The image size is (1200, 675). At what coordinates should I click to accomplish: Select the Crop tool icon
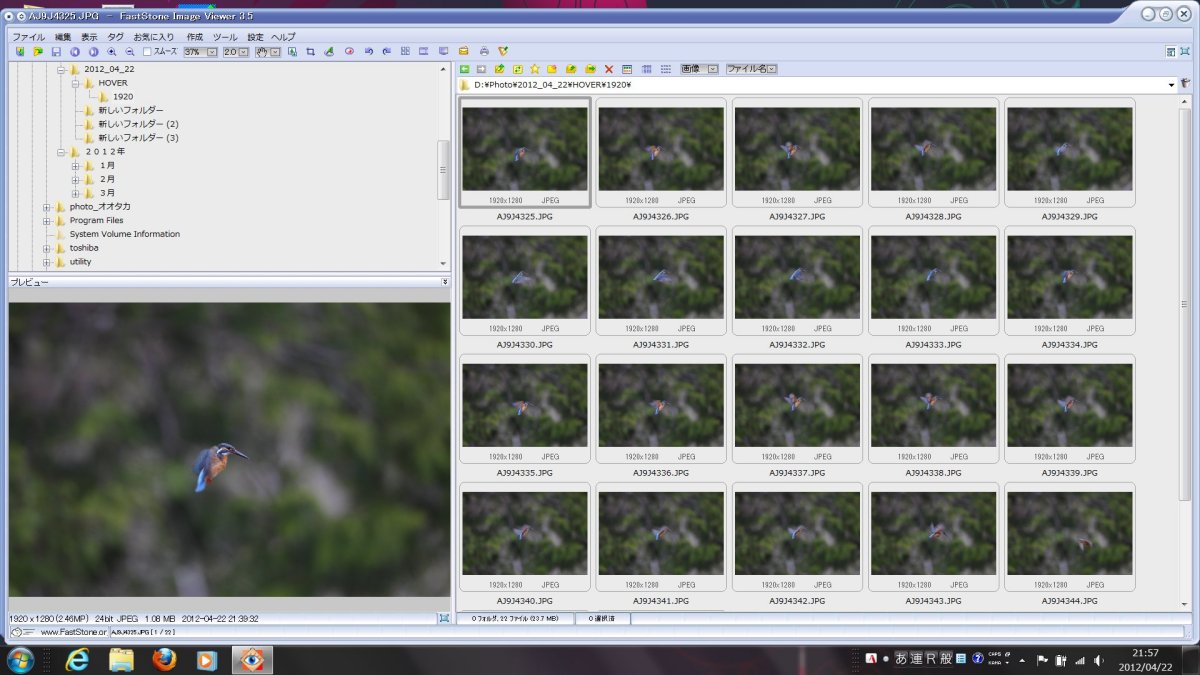click(x=310, y=51)
